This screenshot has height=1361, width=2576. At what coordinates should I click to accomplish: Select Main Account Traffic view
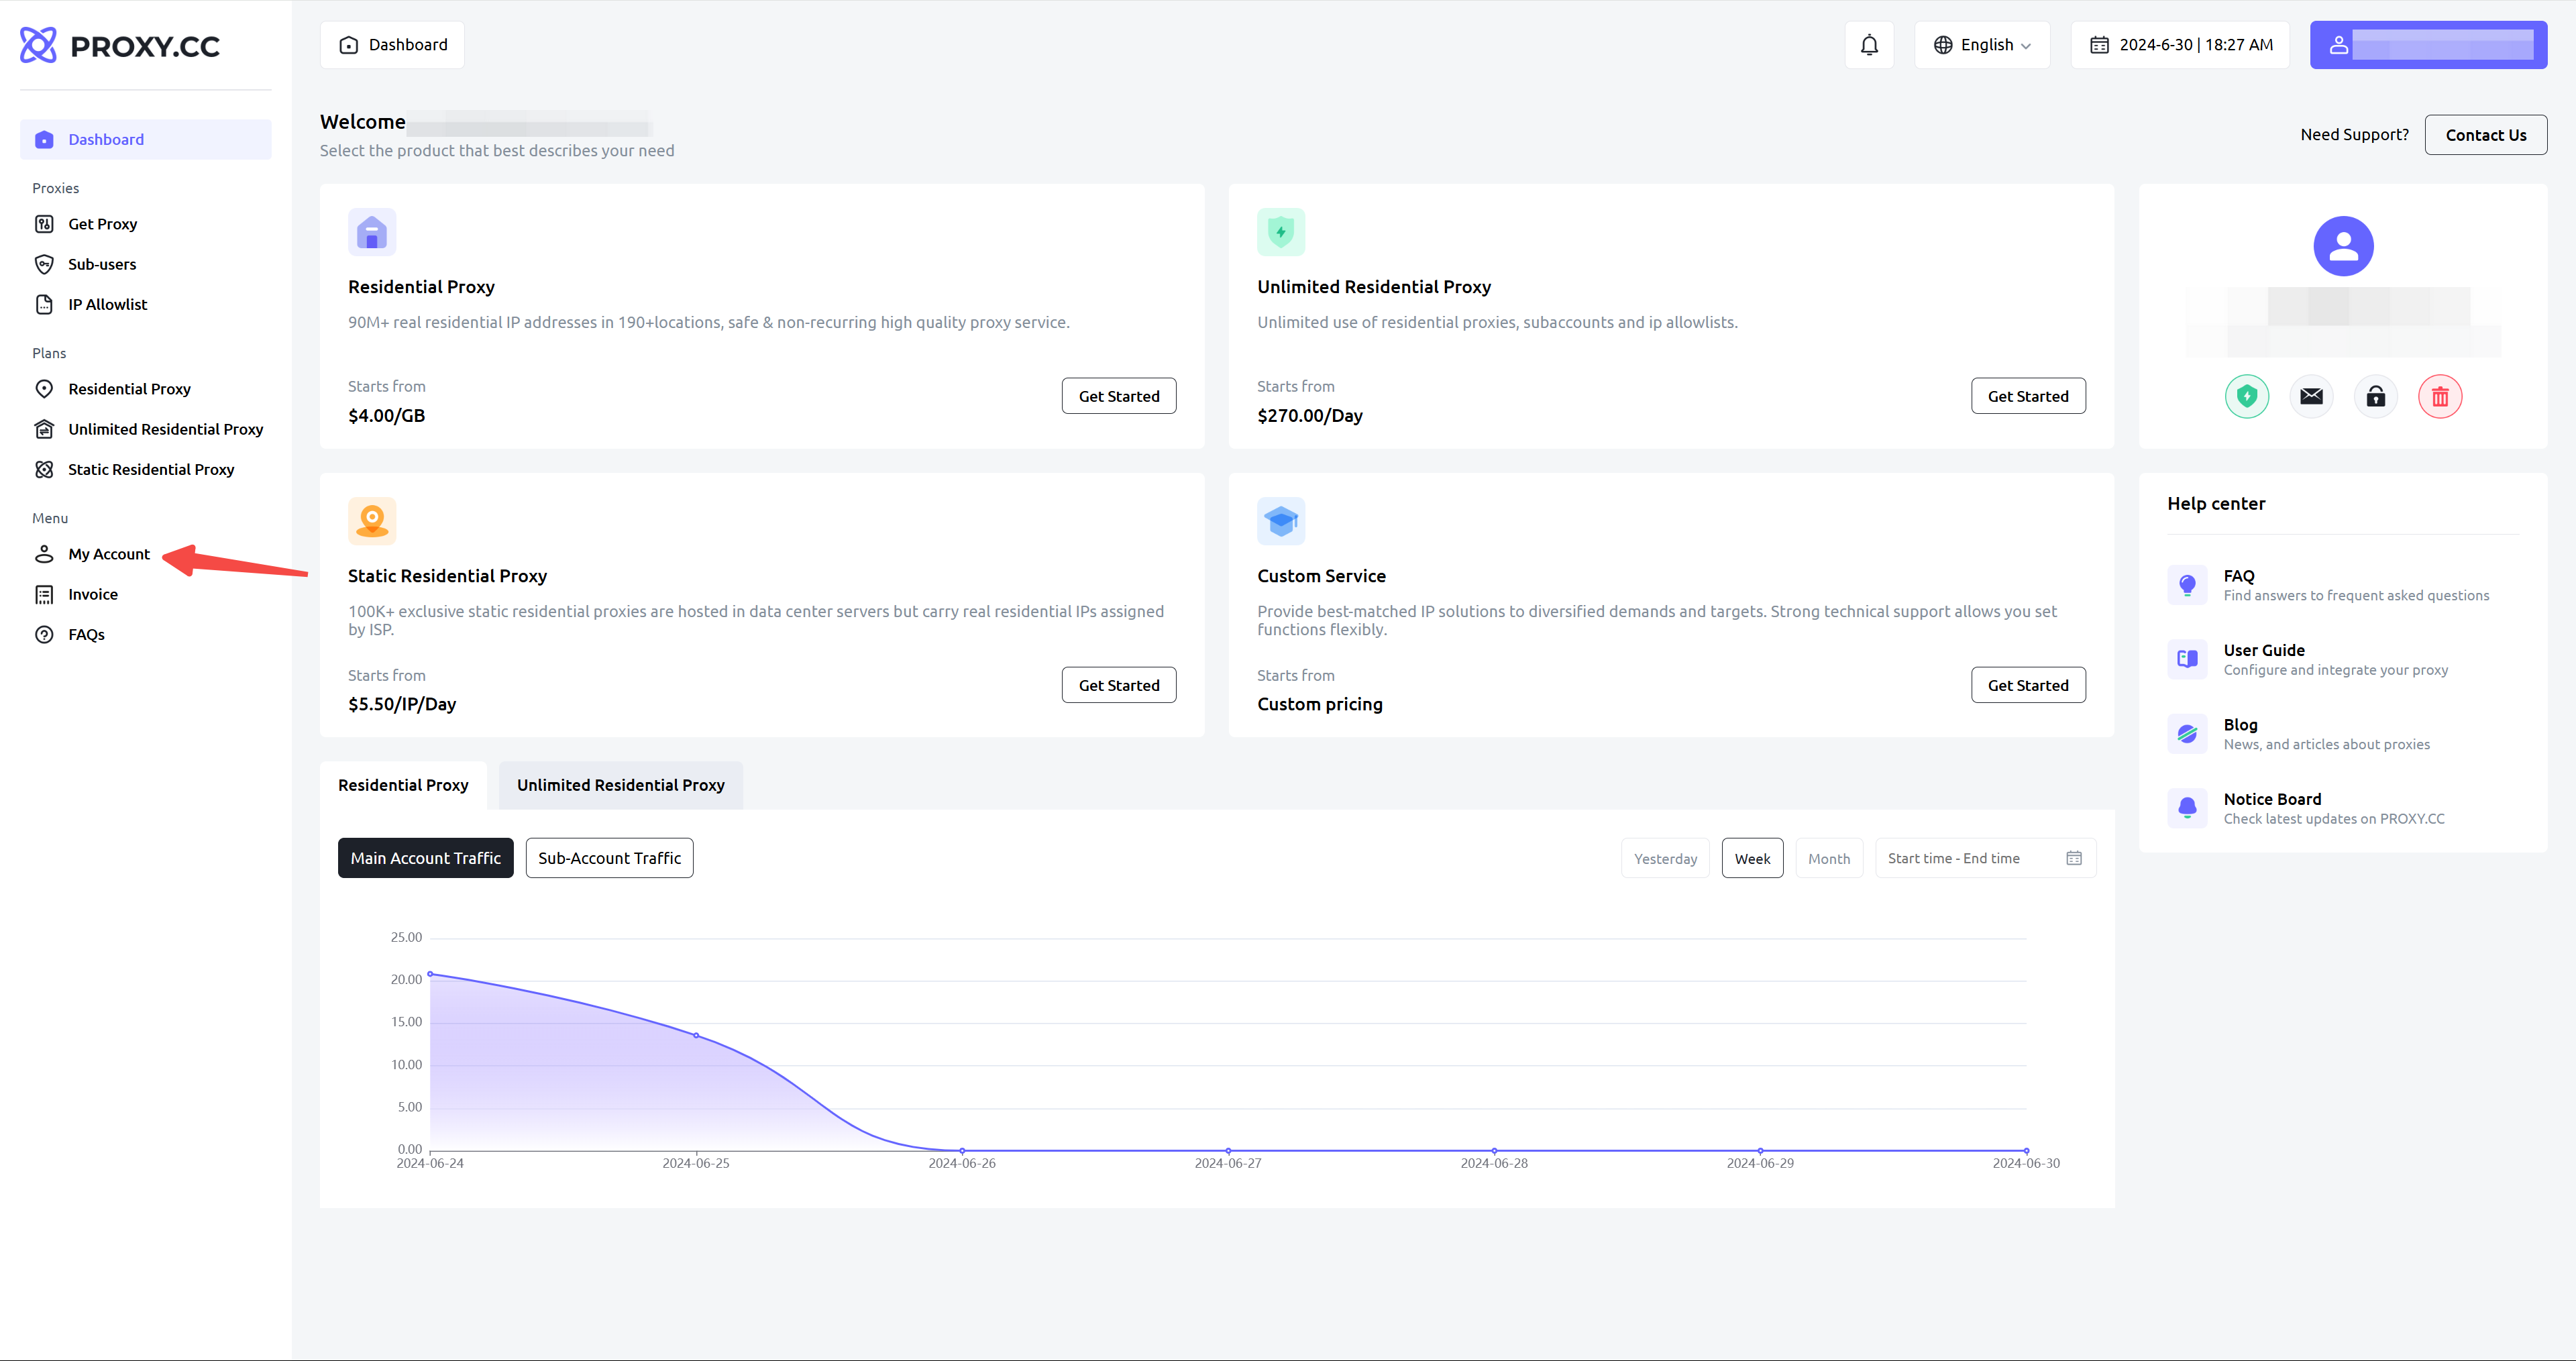click(x=425, y=858)
